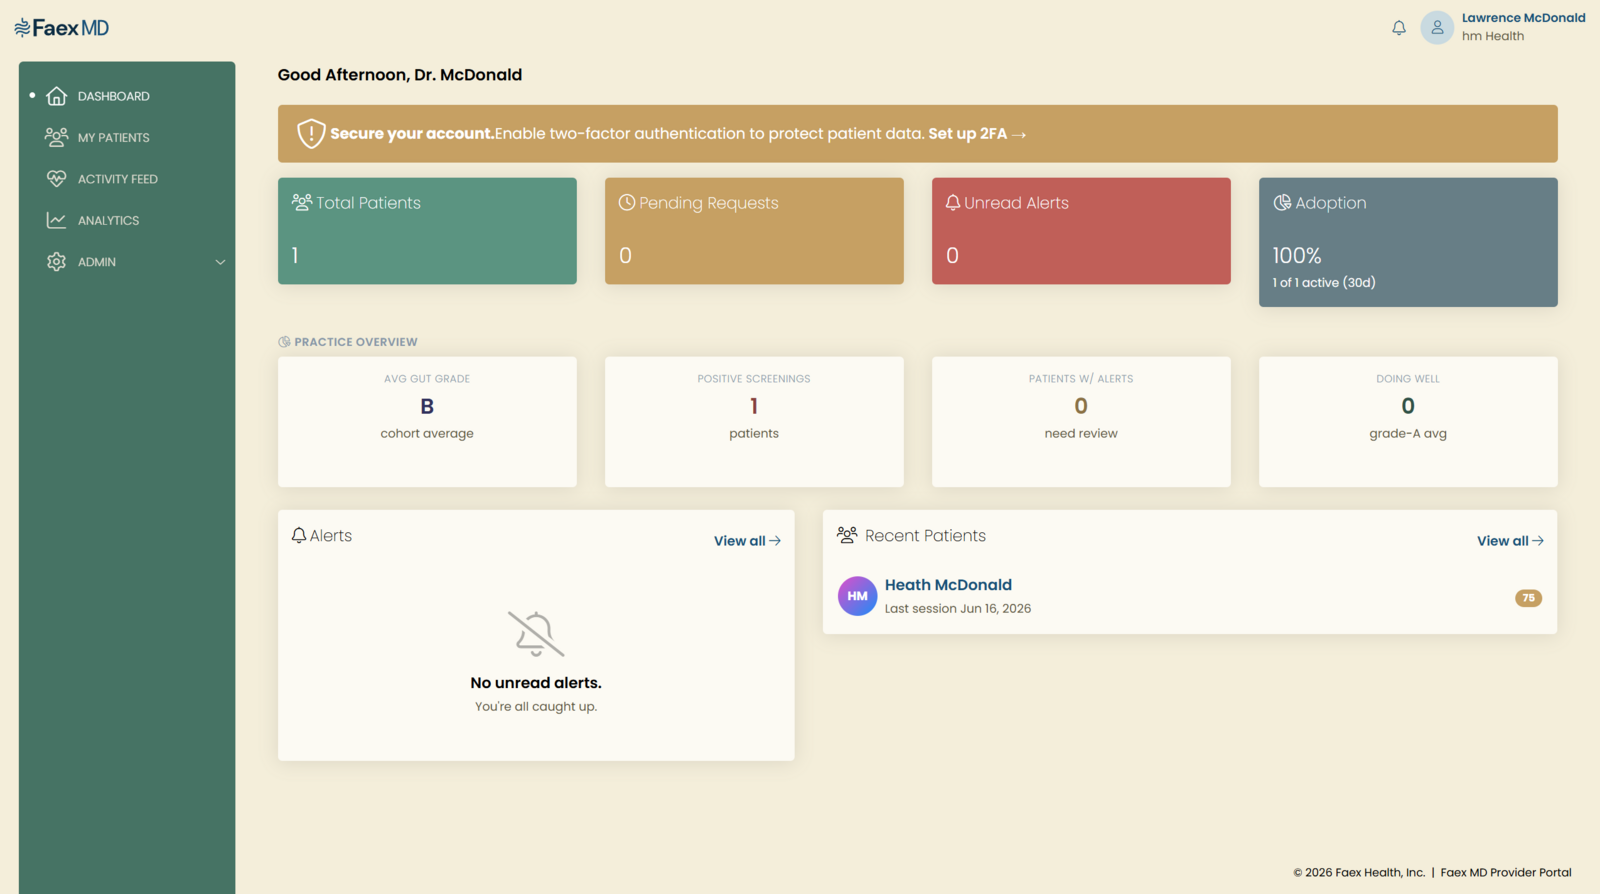Click the shield warning icon in banner
1600x894 pixels.
[311, 133]
